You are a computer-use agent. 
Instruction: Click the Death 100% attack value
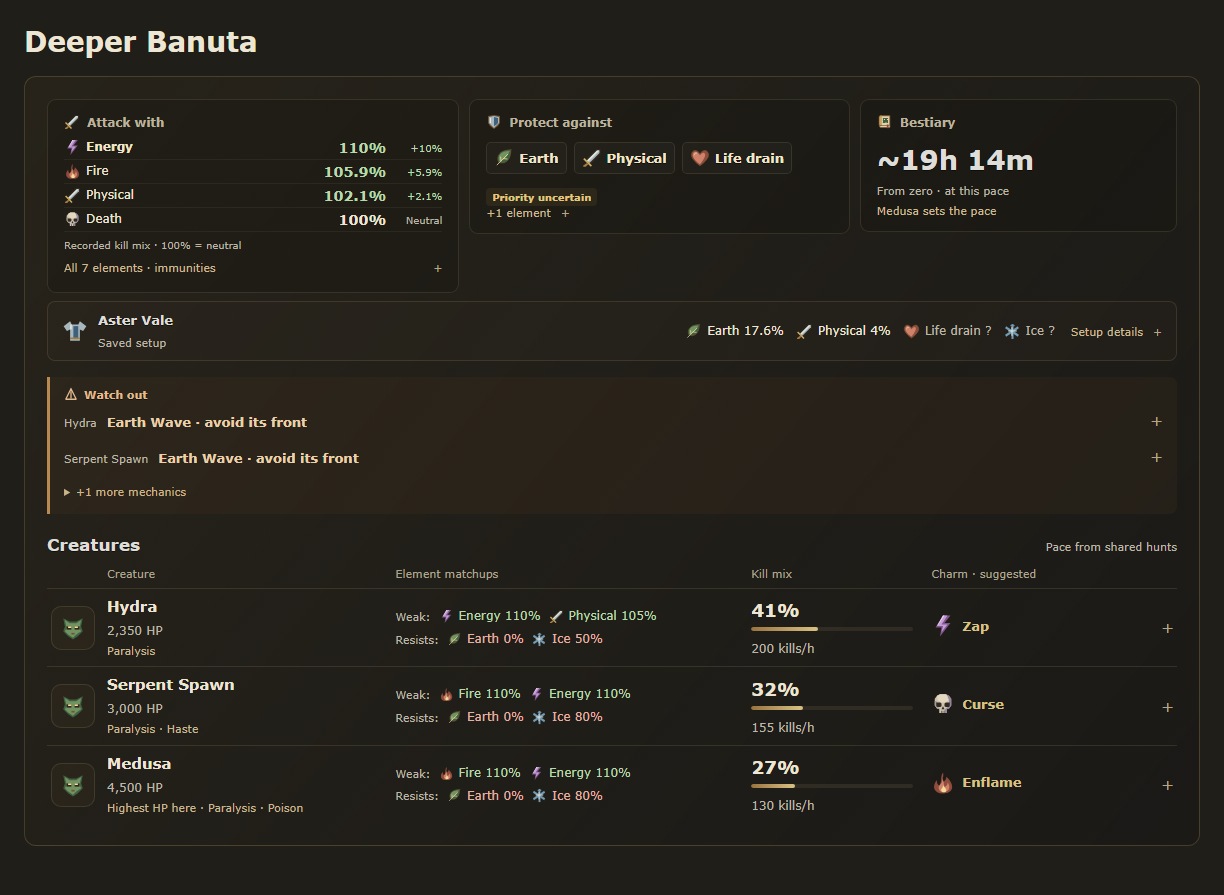pos(362,220)
